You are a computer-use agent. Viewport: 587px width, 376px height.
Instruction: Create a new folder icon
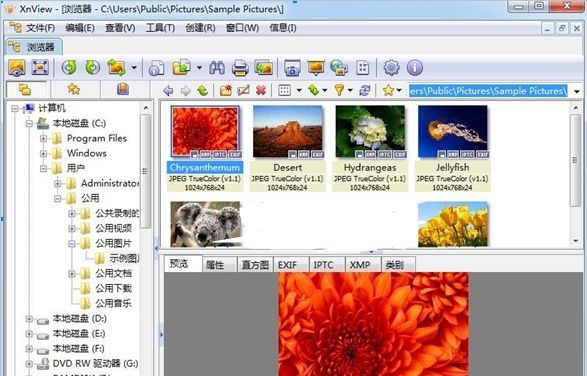226,90
